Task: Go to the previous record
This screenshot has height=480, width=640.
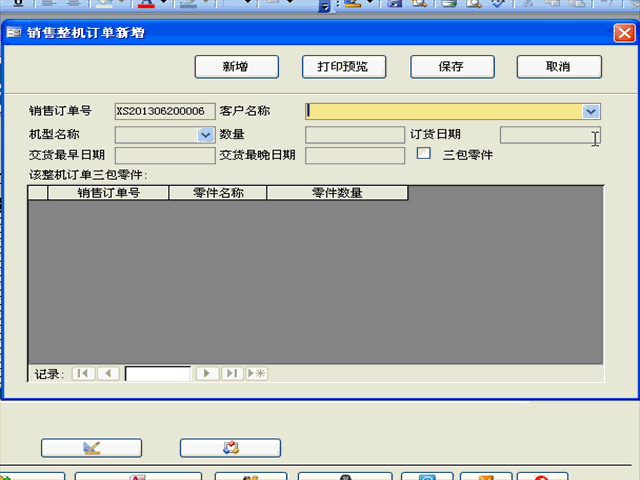Action: (108, 373)
